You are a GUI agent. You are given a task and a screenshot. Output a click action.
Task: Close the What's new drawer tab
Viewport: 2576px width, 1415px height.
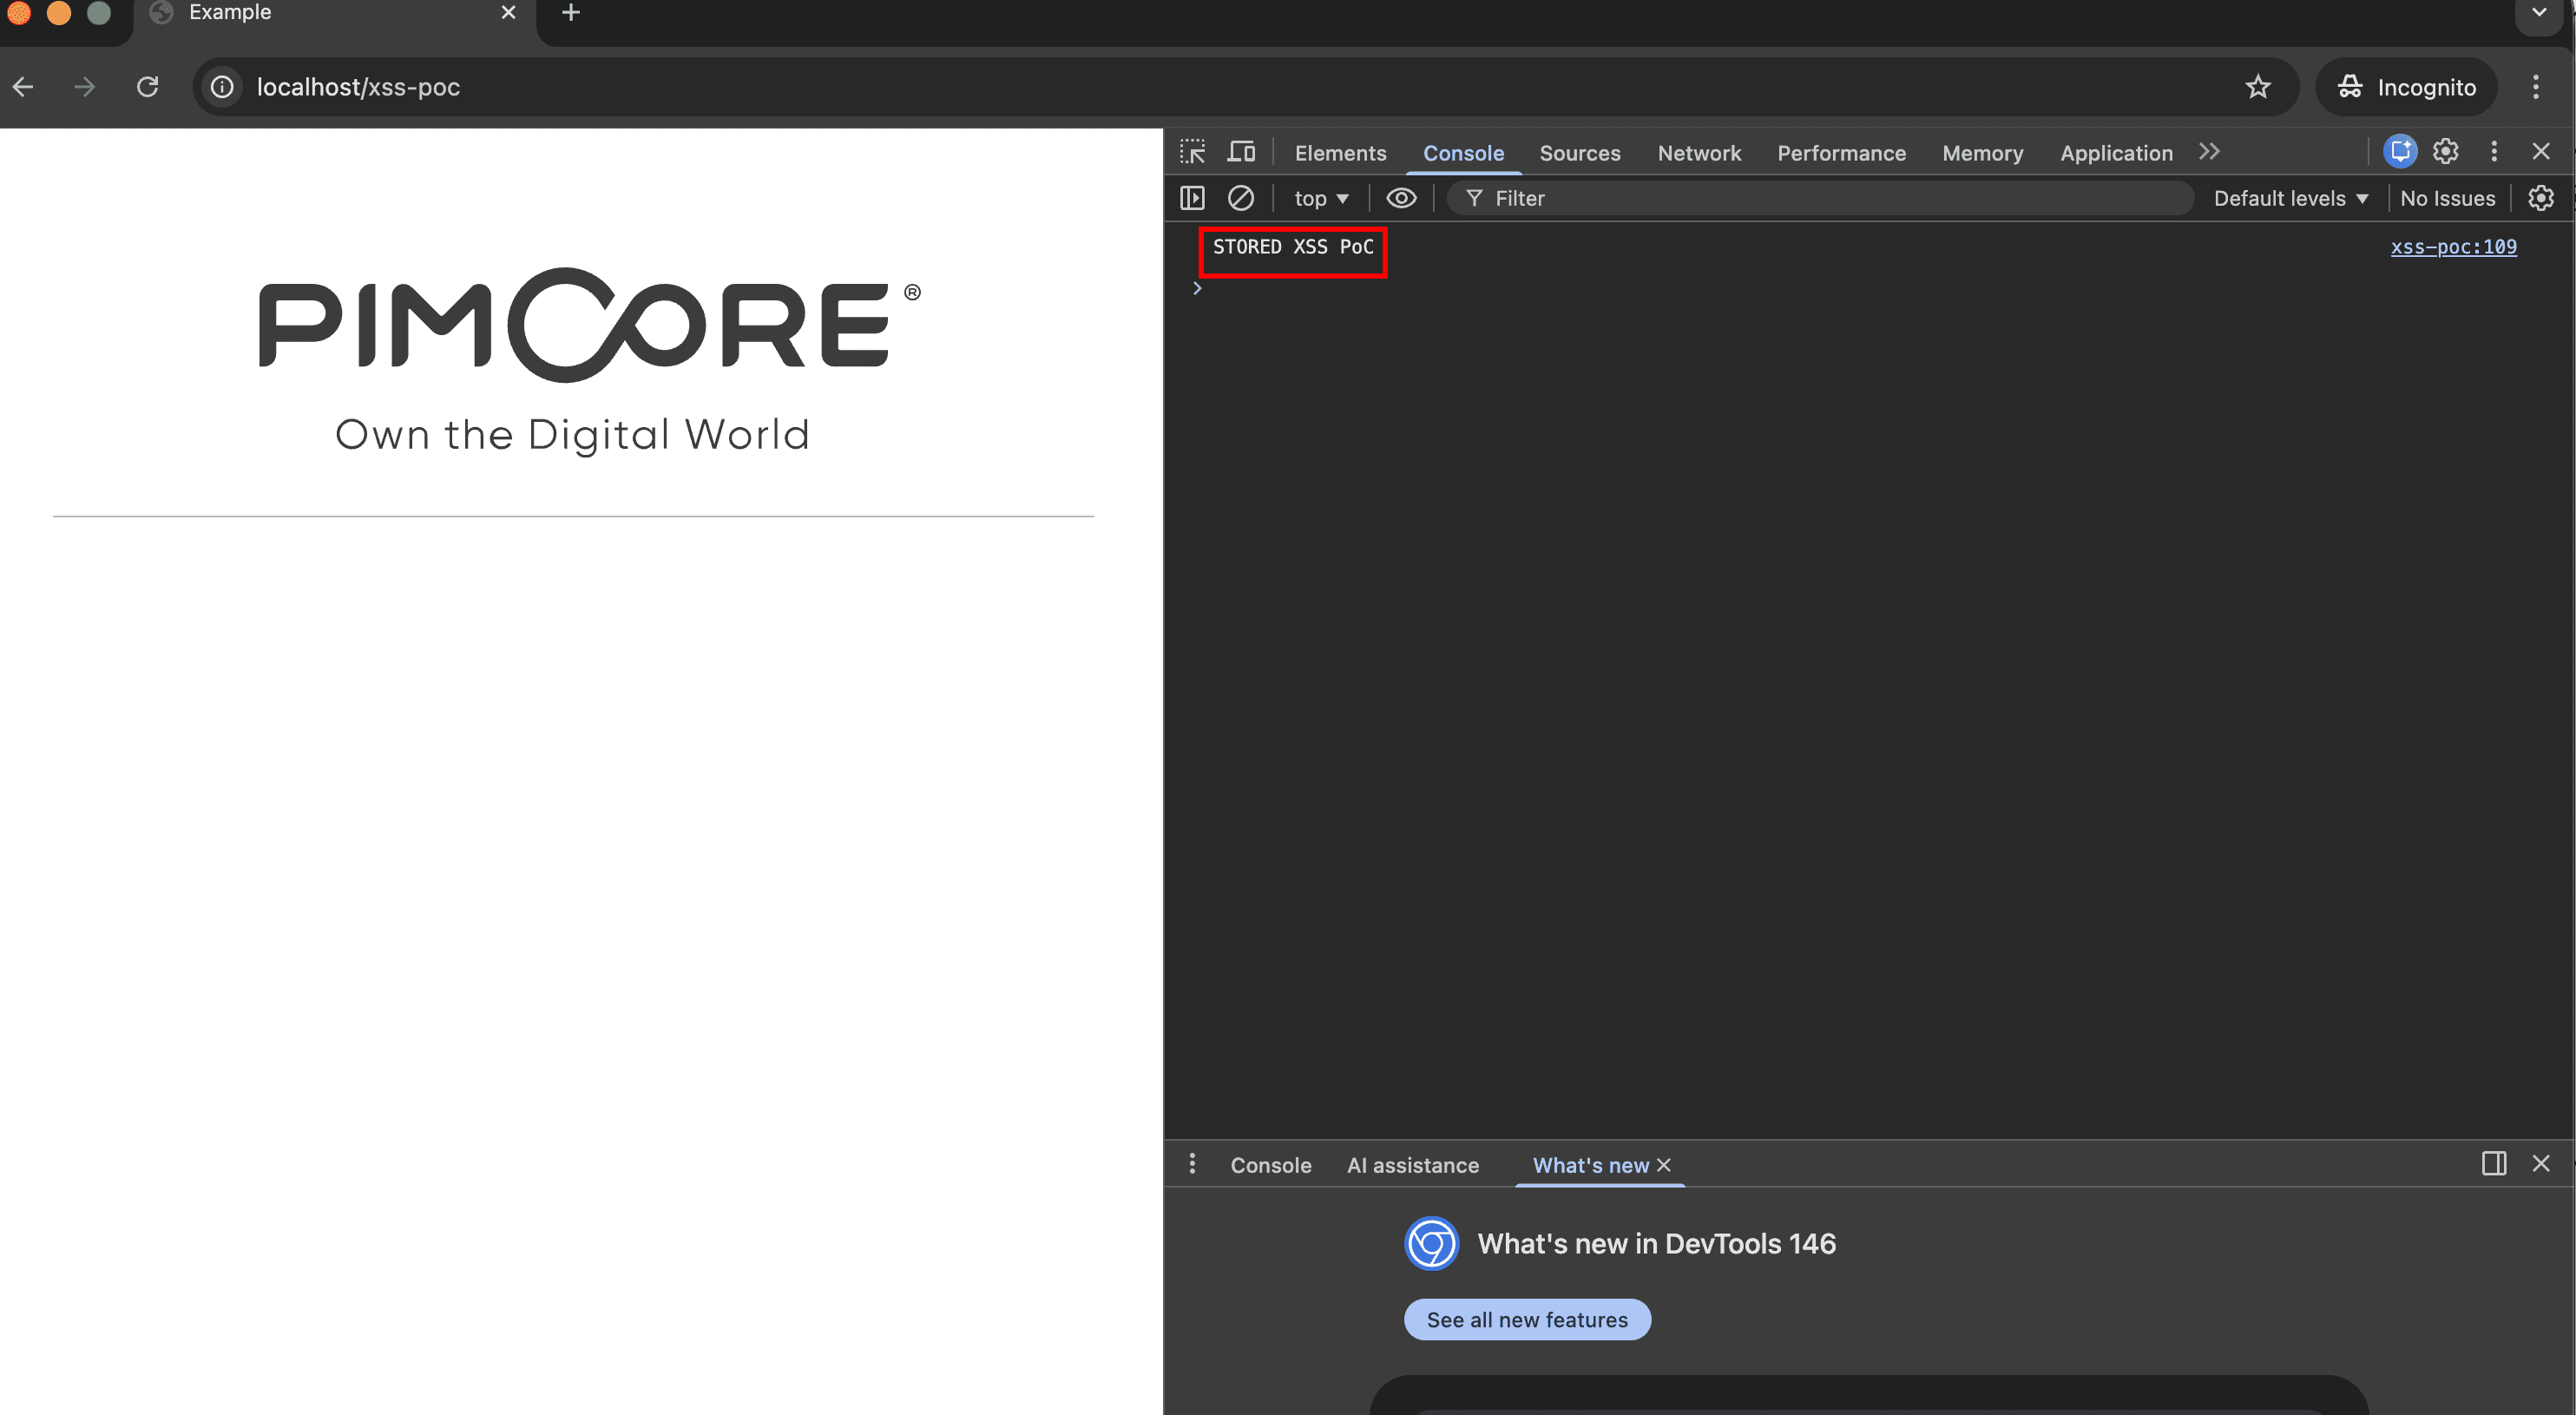tap(1664, 1165)
